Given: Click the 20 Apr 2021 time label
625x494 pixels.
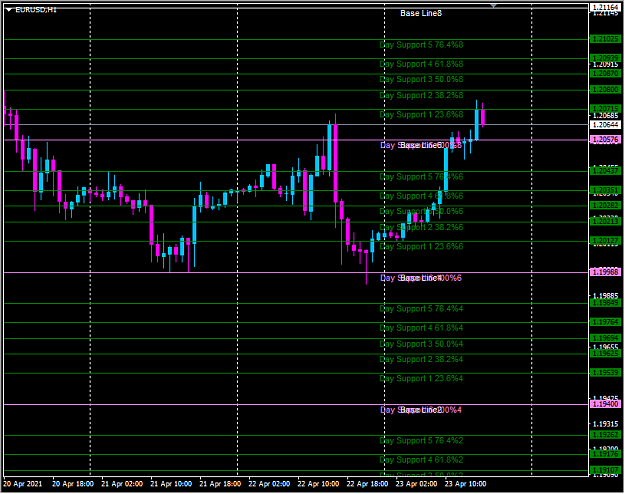Looking at the screenshot, I should [23, 484].
